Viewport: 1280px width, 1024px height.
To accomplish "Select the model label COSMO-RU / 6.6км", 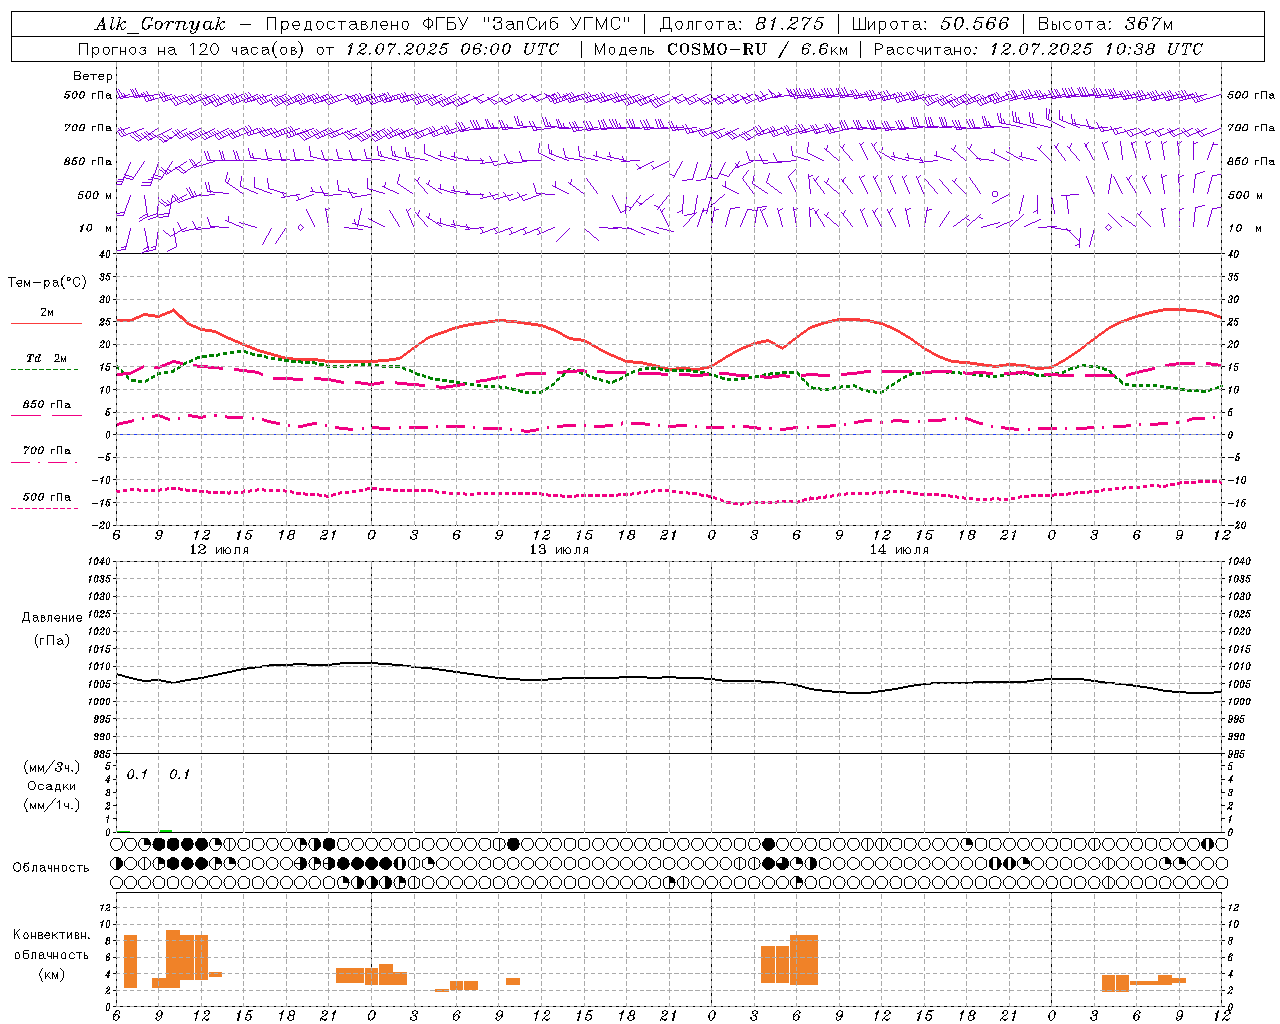I will 756,49.
